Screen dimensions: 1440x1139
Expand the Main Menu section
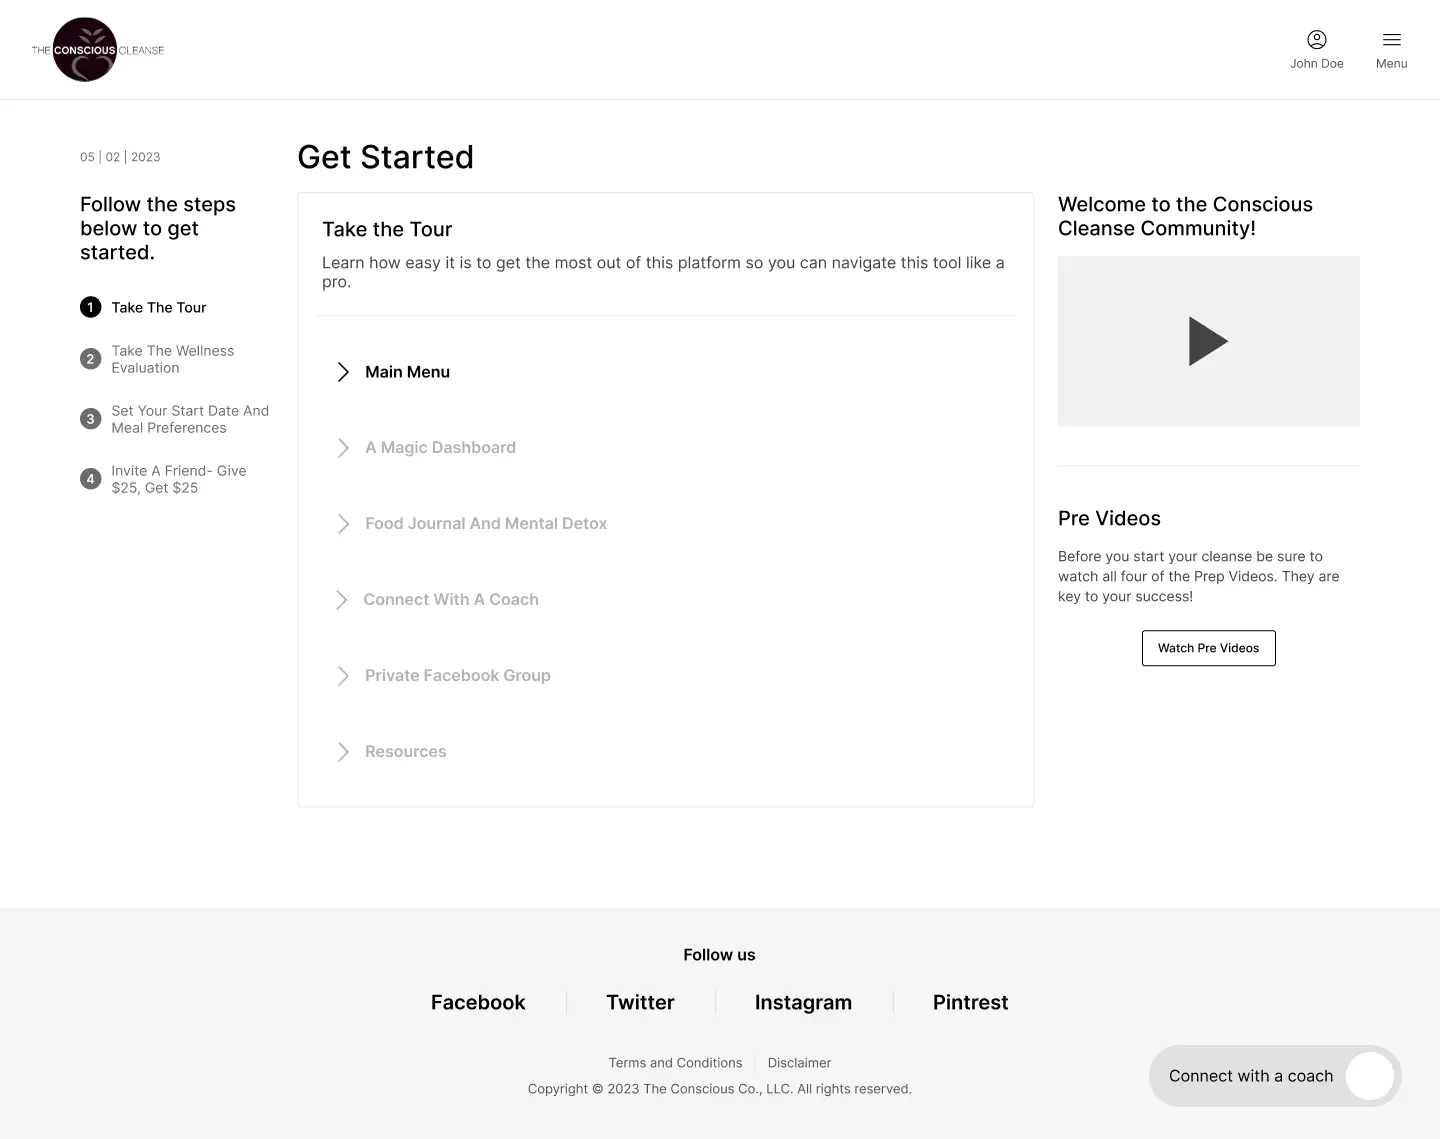(343, 372)
